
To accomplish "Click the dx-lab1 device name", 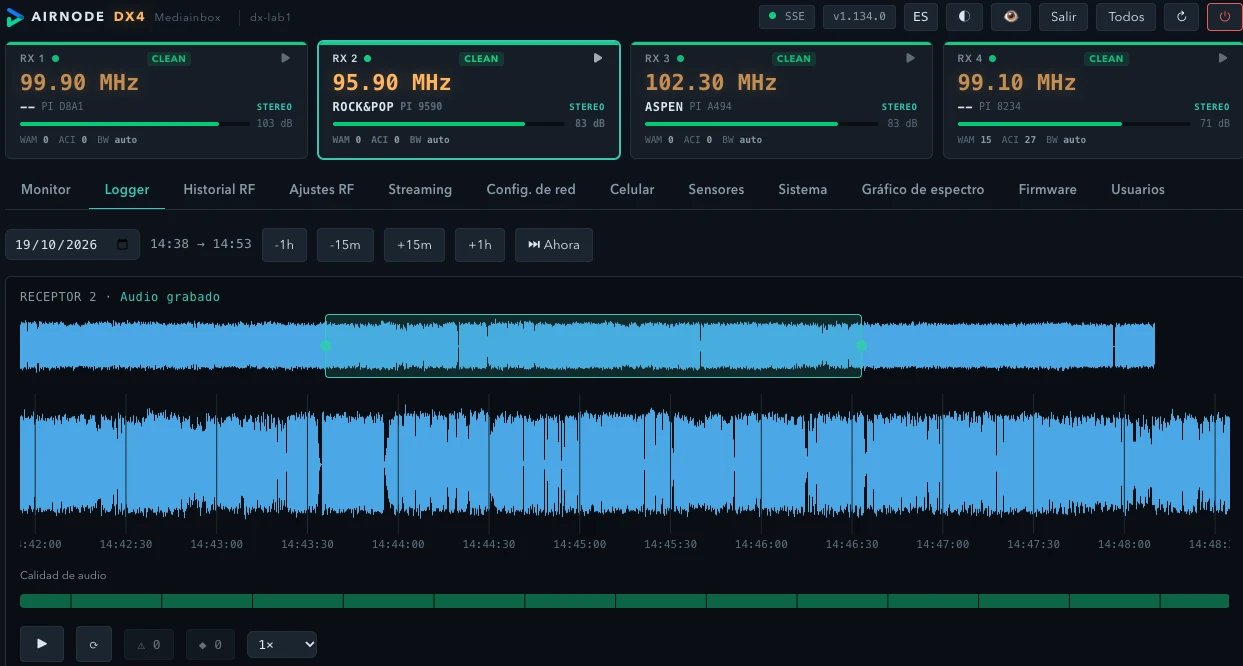I will 270,17.
